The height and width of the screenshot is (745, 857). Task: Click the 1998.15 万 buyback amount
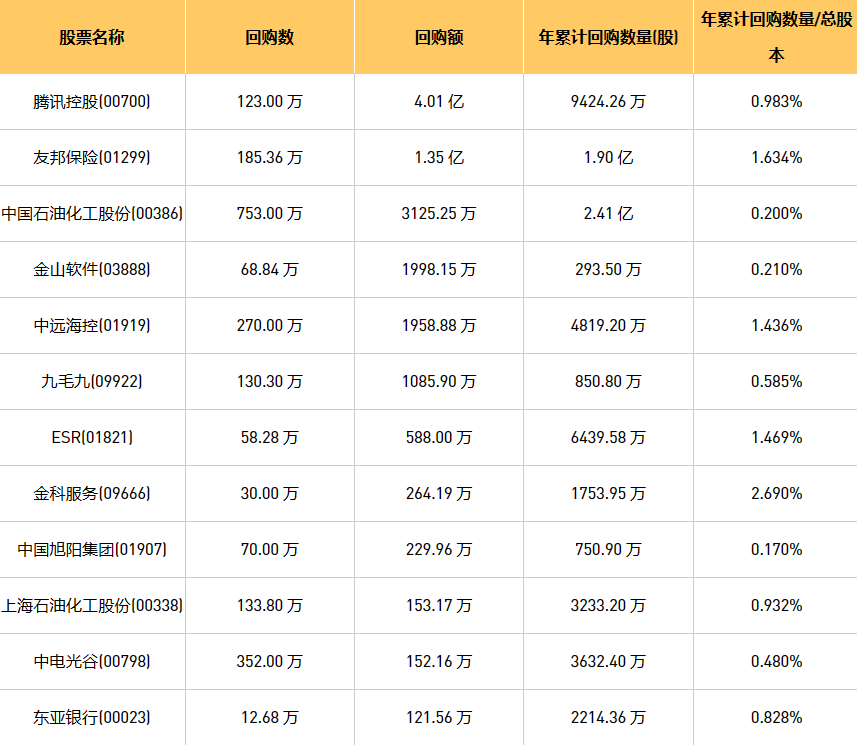pos(439,269)
